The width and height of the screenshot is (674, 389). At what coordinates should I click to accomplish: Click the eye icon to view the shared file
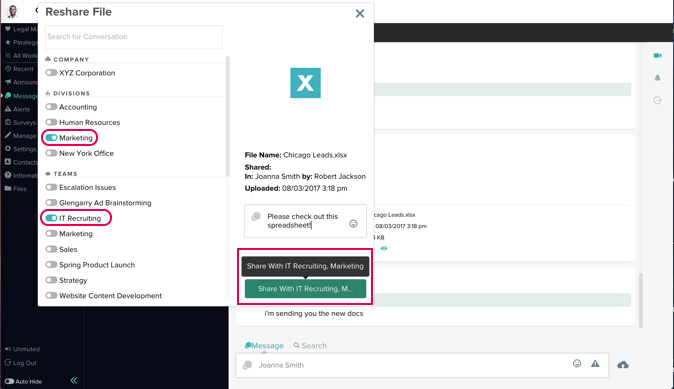tap(384, 248)
